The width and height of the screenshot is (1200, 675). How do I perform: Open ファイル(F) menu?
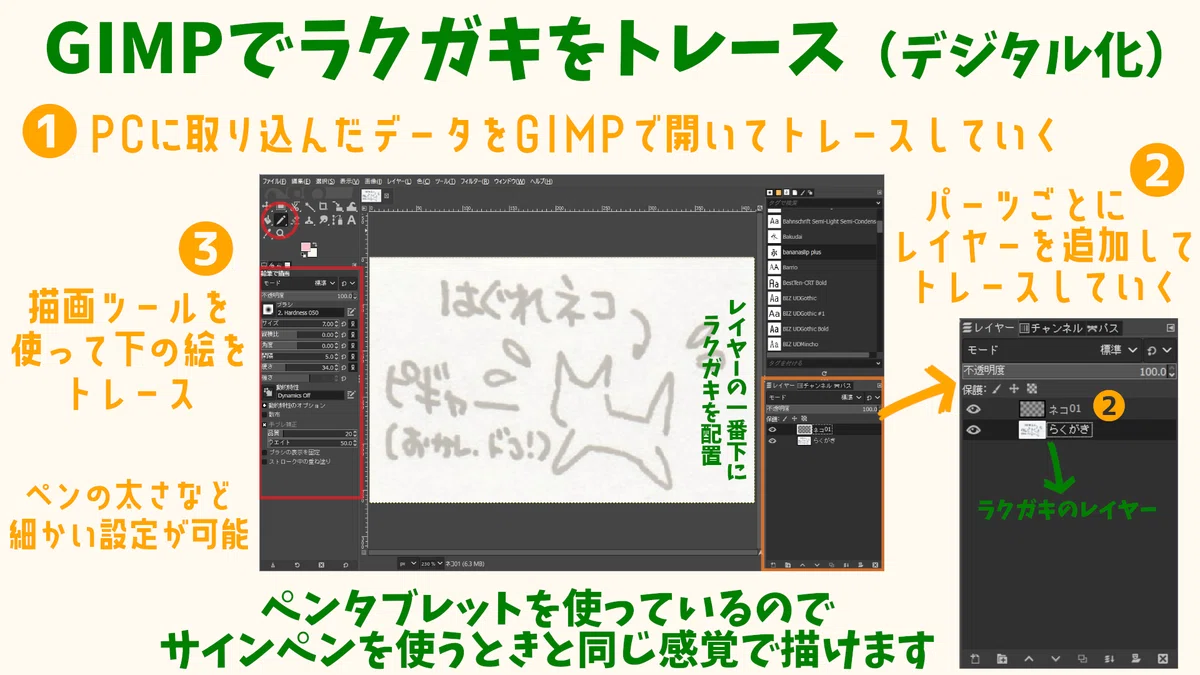click(x=273, y=181)
